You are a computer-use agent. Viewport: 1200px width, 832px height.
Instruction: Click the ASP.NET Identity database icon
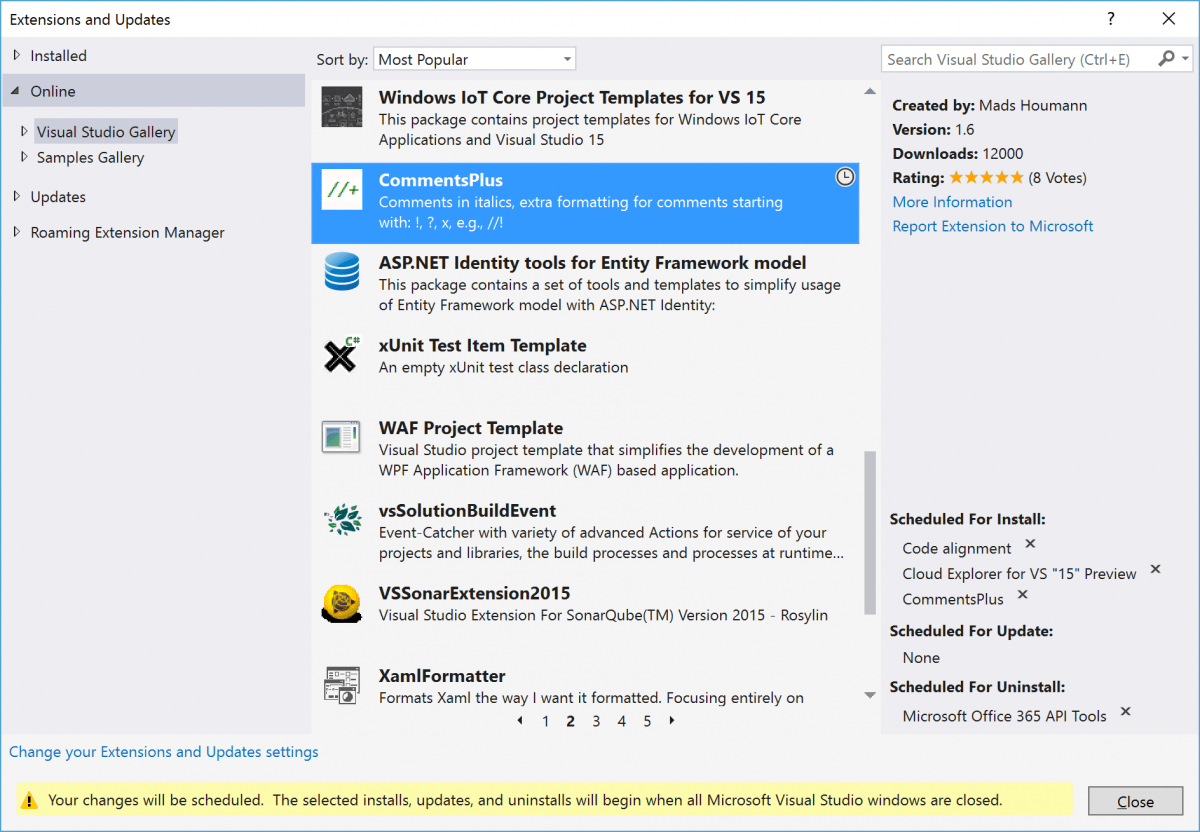341,272
